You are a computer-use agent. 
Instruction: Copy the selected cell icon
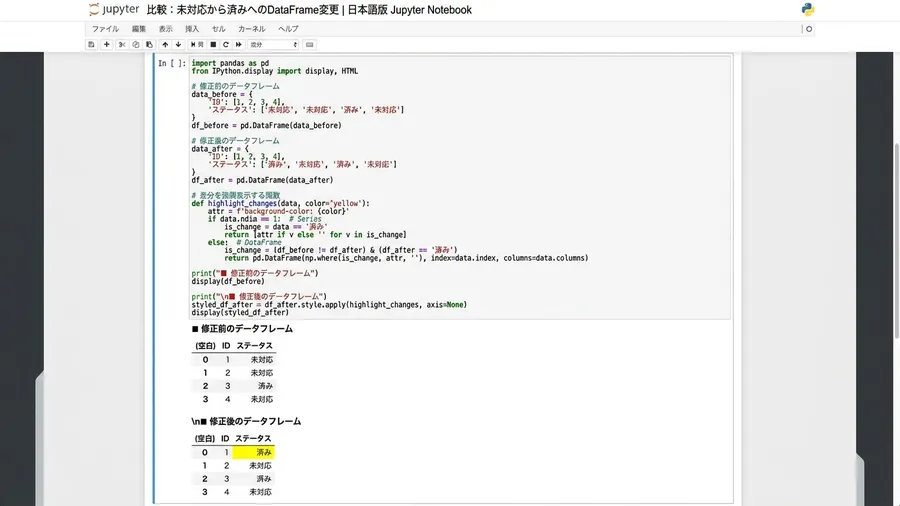click(x=135, y=44)
